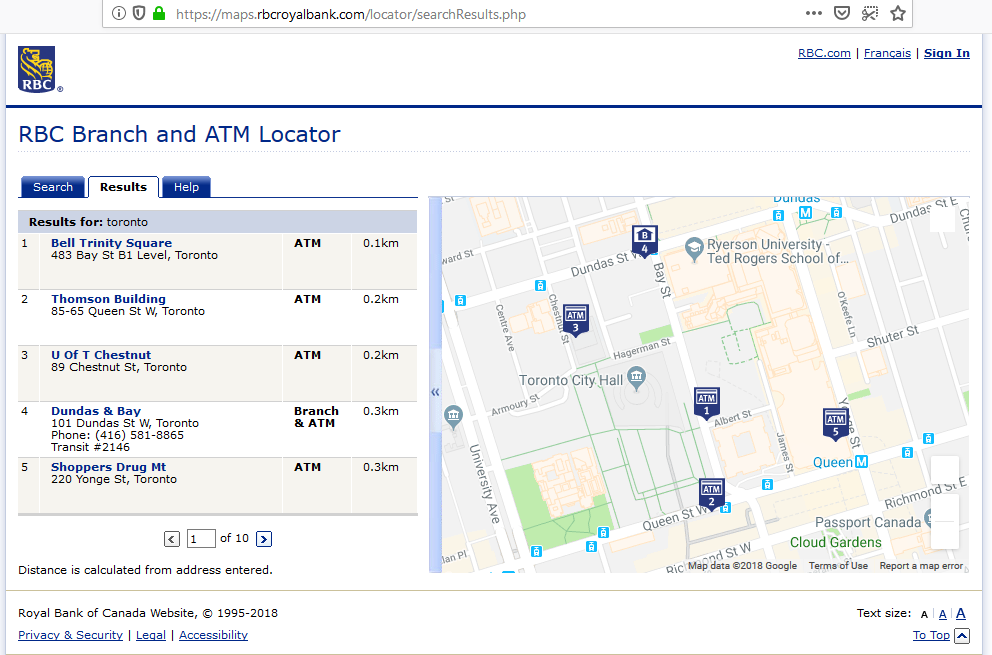992x655 pixels.
Task: Click 'Transit #2146' text
Action: [x=90, y=447]
